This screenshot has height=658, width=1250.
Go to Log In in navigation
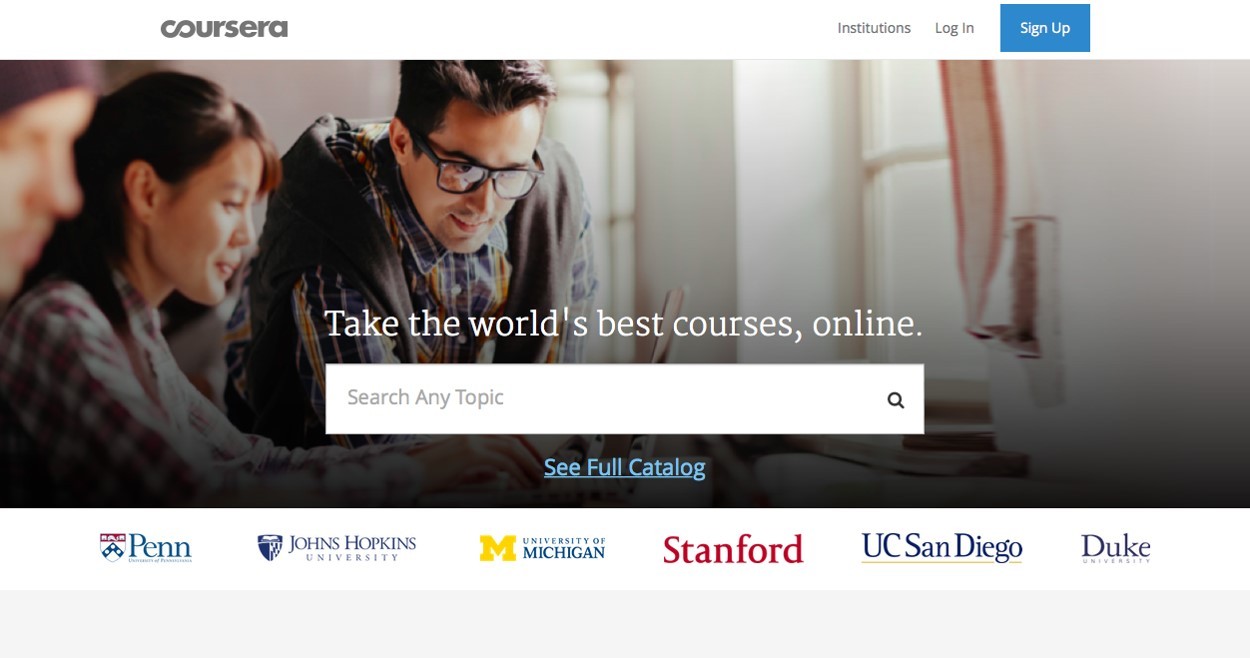click(x=954, y=28)
